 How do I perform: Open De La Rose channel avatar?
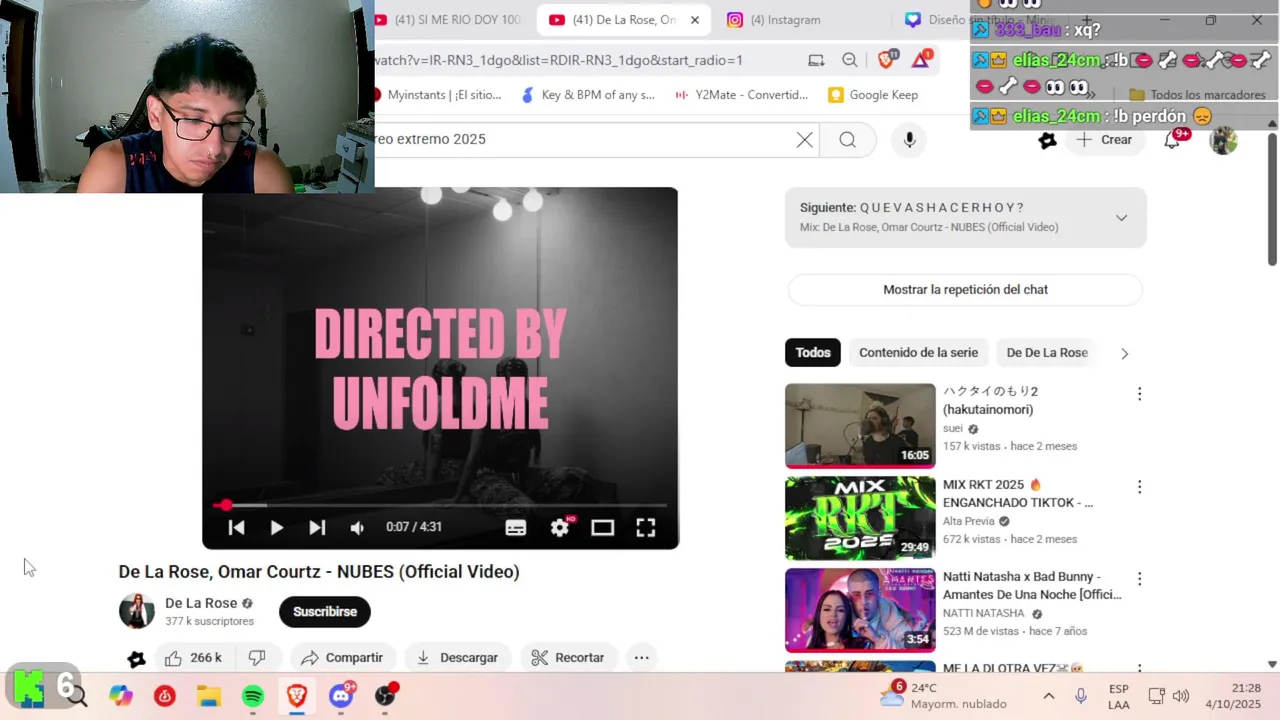pos(137,611)
